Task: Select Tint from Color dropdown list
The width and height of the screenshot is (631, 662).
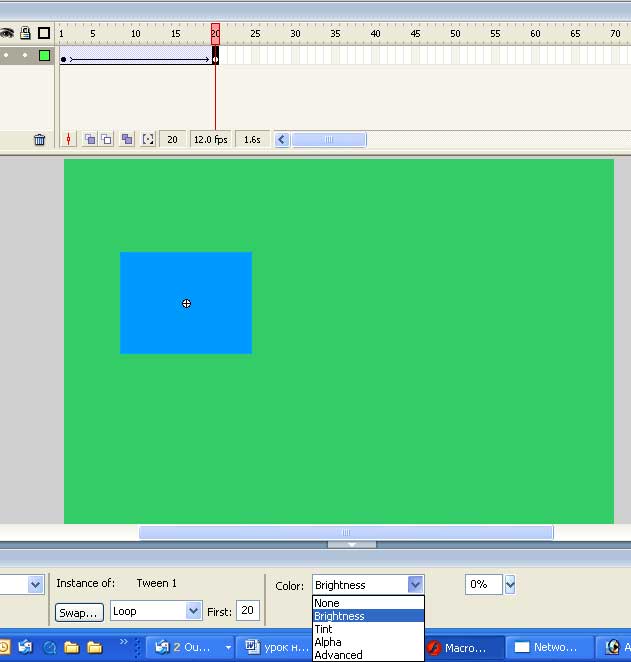Action: tap(323, 629)
